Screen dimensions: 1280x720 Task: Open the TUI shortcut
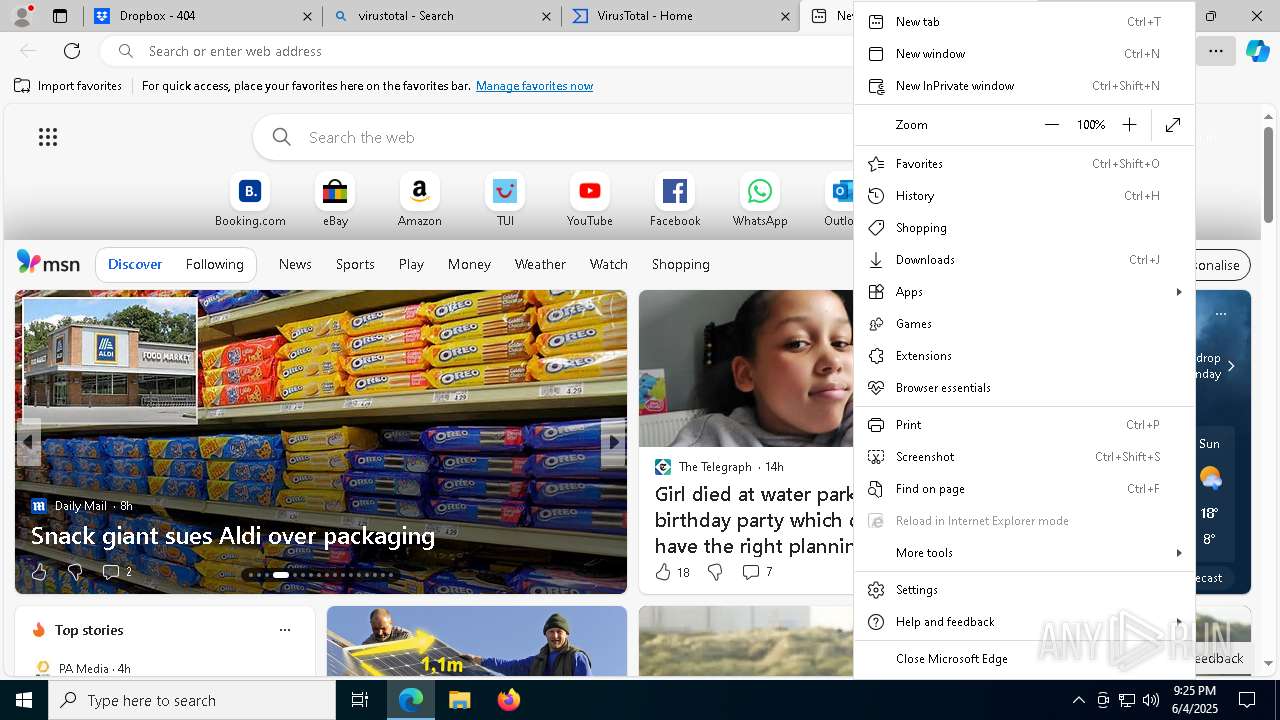point(505,201)
